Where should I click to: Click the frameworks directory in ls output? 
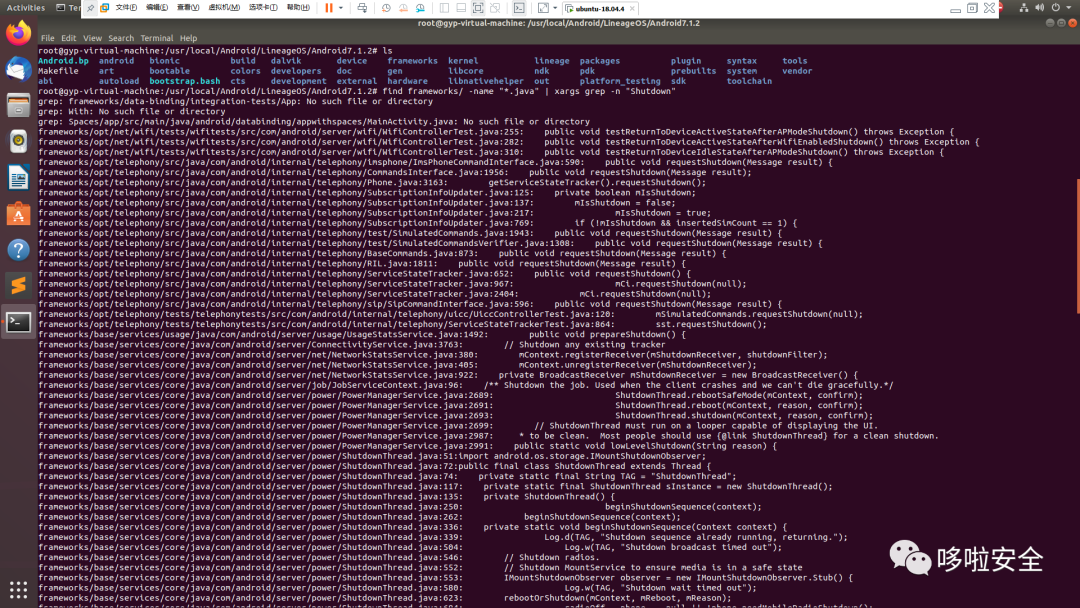(413, 61)
